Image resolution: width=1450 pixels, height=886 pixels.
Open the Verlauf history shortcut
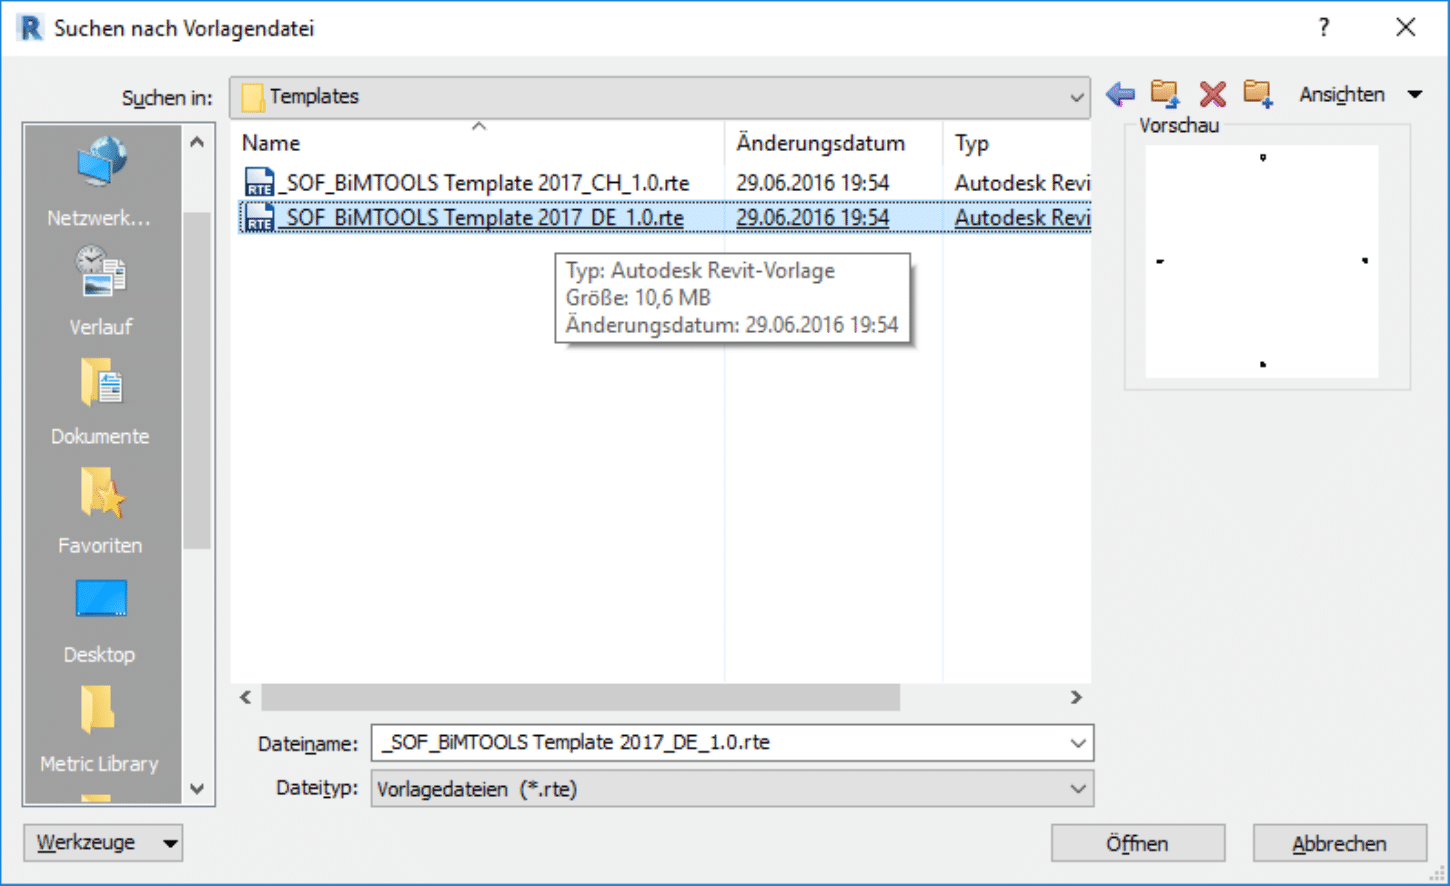100,292
